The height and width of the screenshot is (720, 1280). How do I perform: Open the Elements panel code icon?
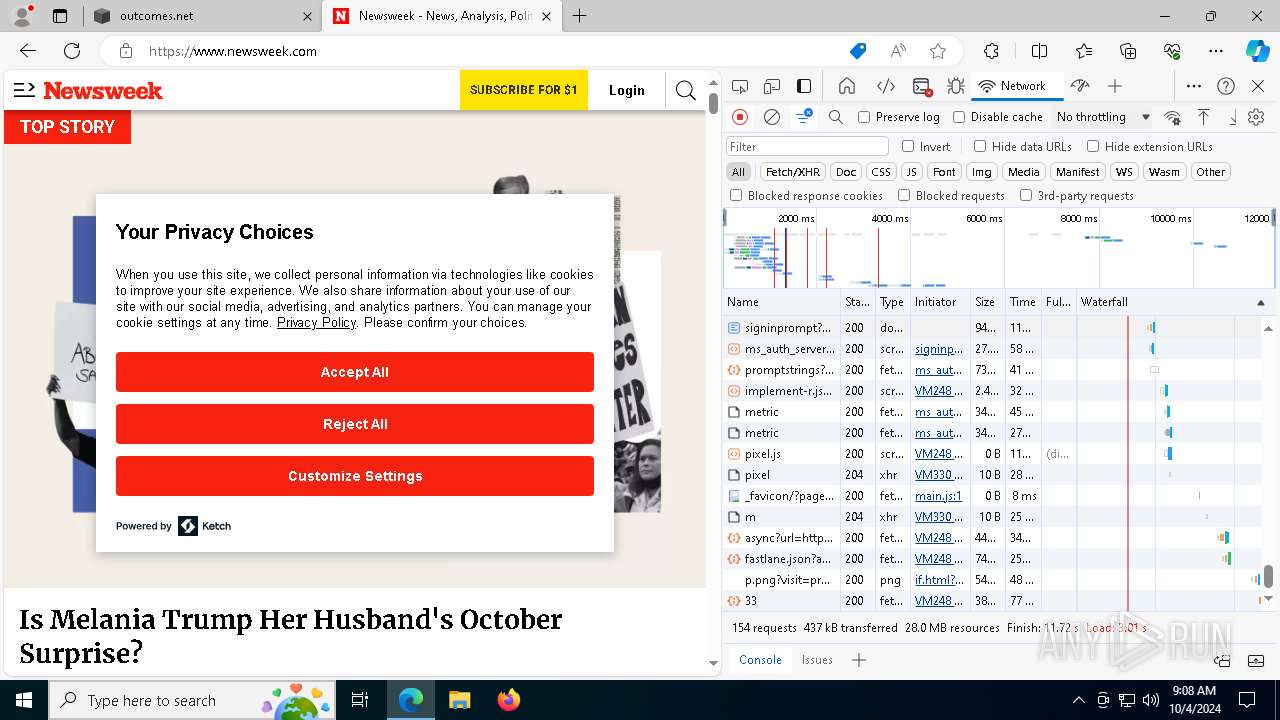885,86
